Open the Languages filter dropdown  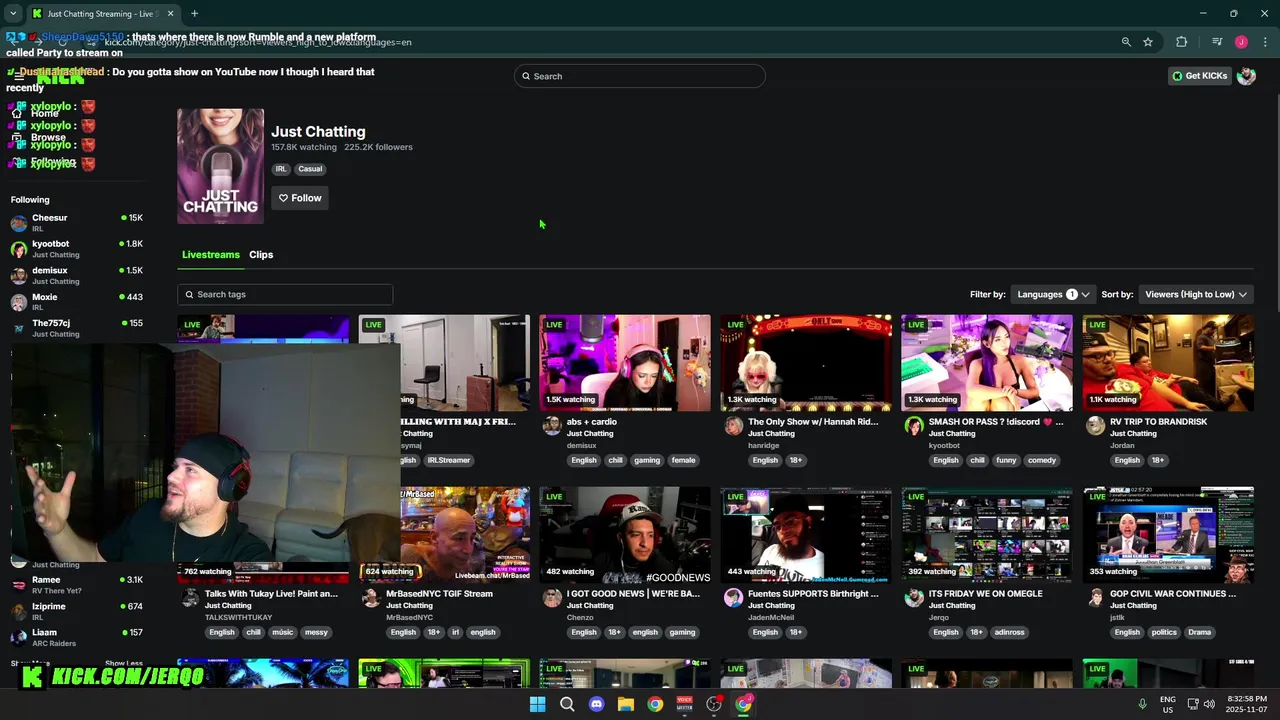tap(1053, 294)
